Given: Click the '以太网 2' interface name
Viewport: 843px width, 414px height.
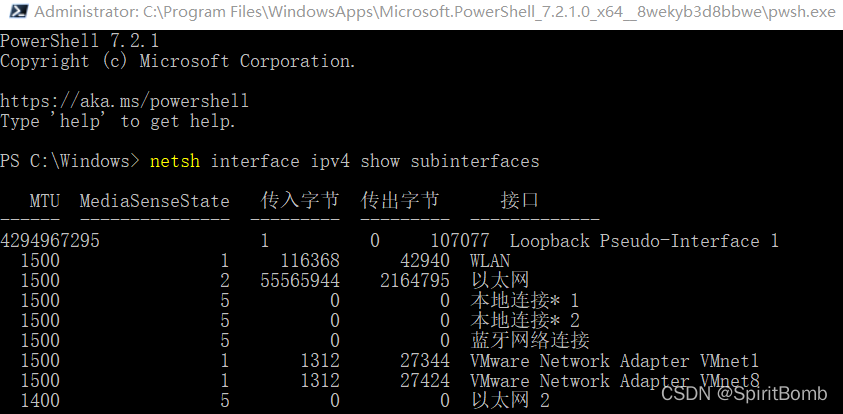Looking at the screenshot, I should (510, 401).
